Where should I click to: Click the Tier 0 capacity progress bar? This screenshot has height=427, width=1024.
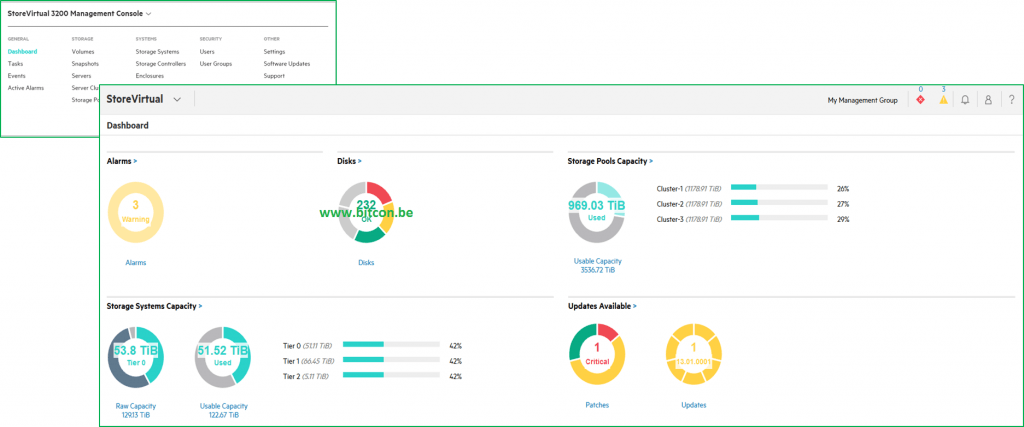392,344
